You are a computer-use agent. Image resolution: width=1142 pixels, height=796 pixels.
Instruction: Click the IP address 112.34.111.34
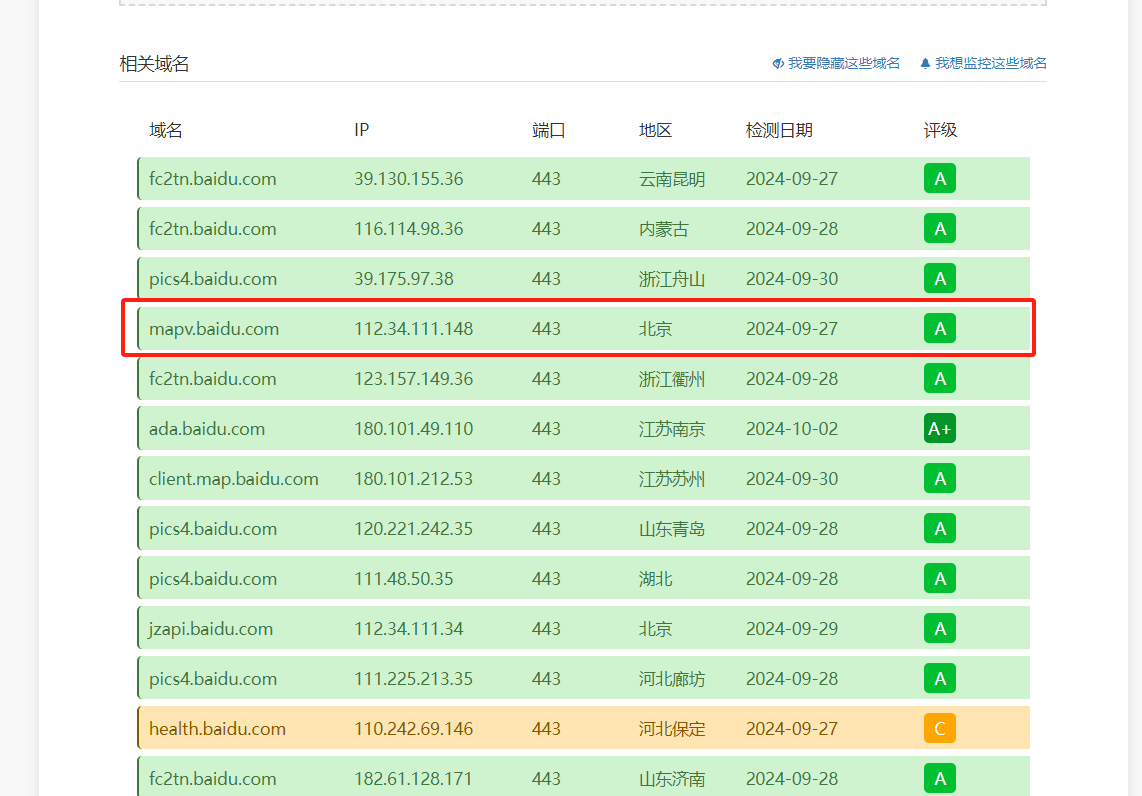coord(409,628)
